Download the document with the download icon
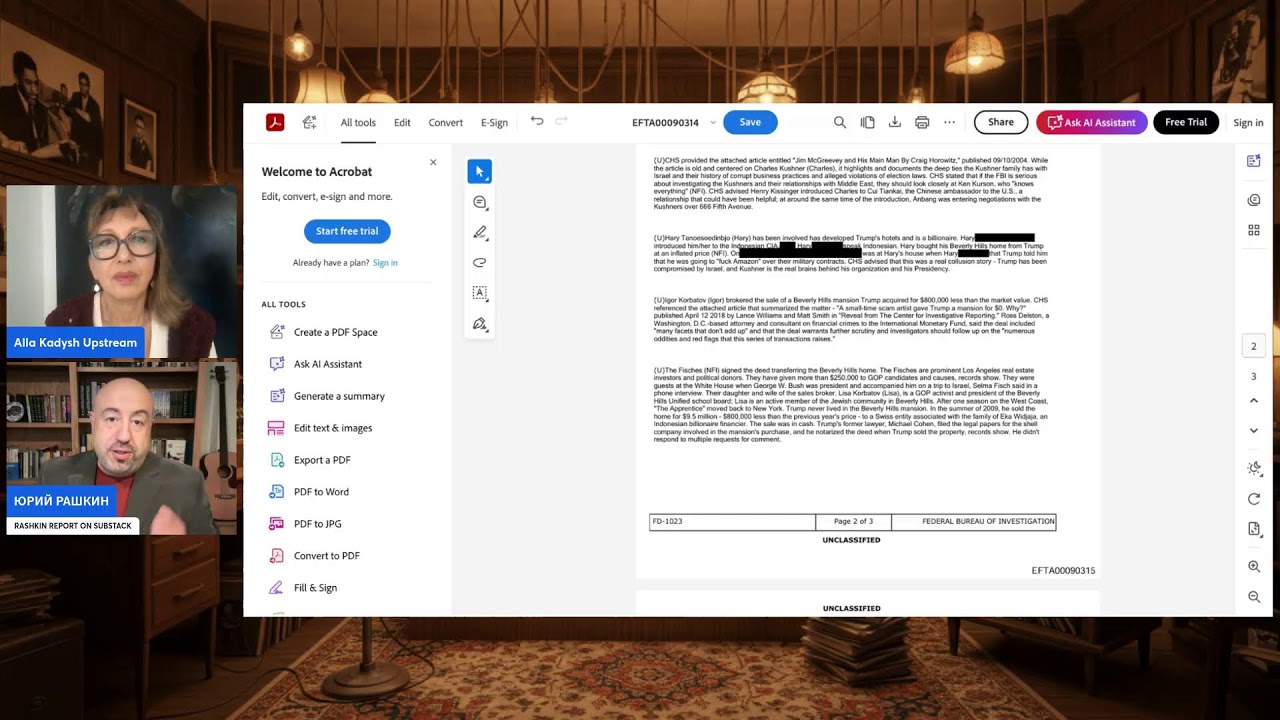Viewport: 1280px width, 720px height. pos(895,122)
